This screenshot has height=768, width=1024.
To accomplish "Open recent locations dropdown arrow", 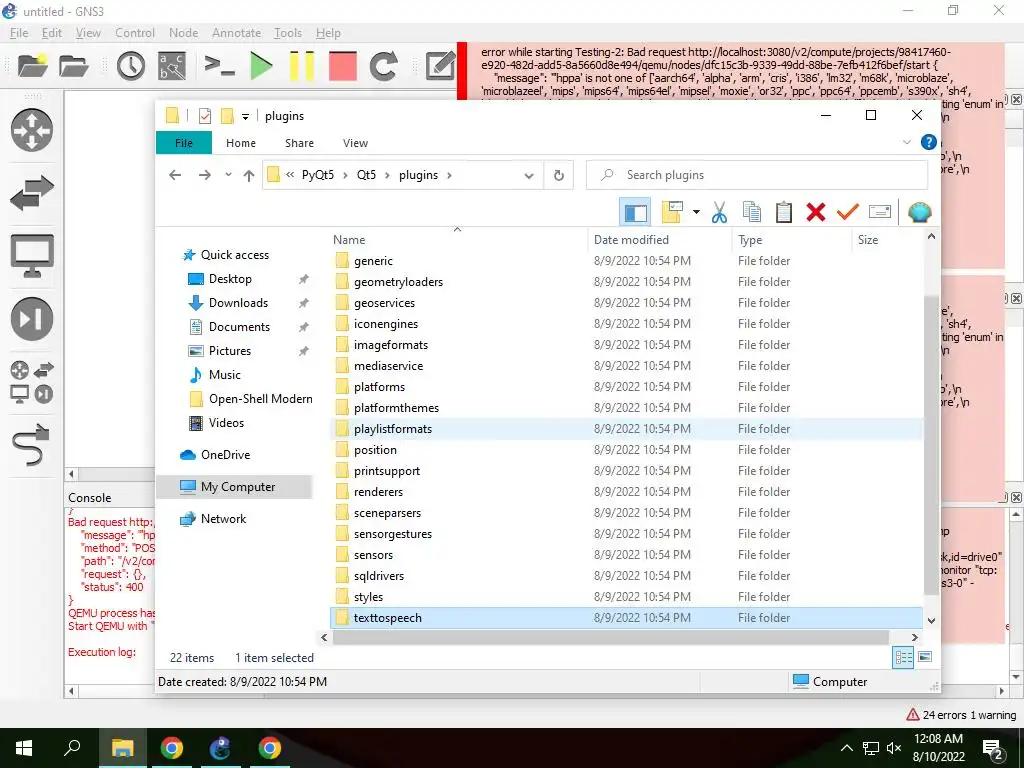I will coord(228,174).
